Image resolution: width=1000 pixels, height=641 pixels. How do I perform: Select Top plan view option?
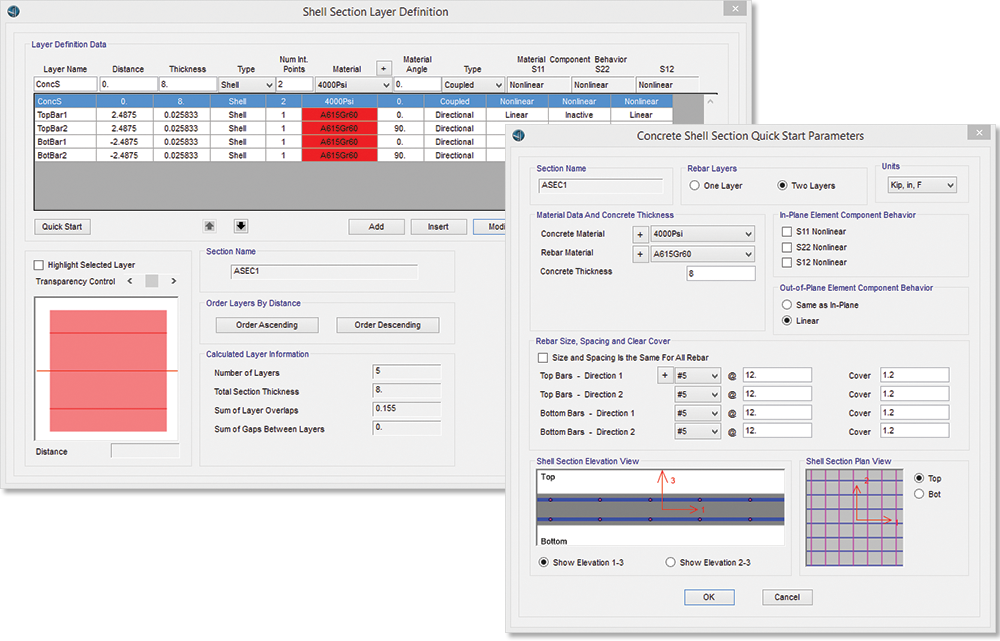[919, 478]
